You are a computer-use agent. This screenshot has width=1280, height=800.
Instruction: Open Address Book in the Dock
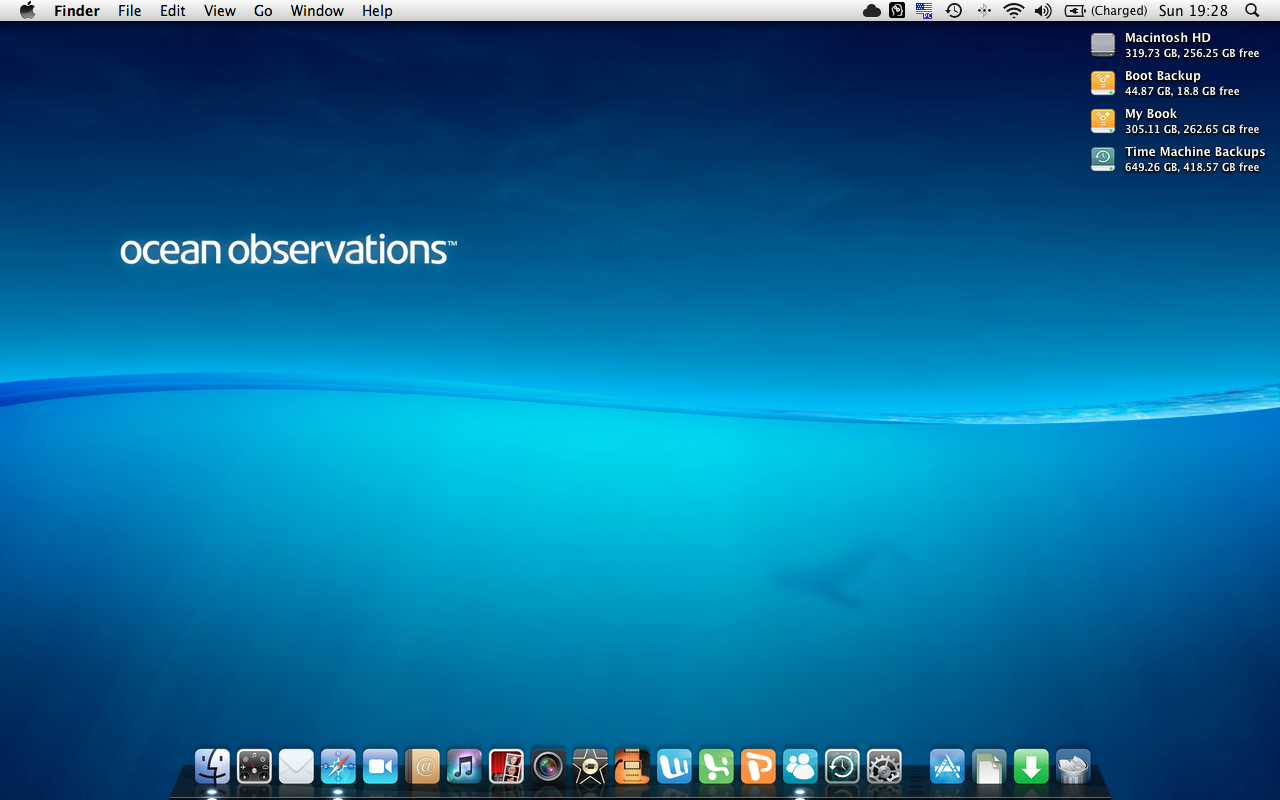point(422,767)
